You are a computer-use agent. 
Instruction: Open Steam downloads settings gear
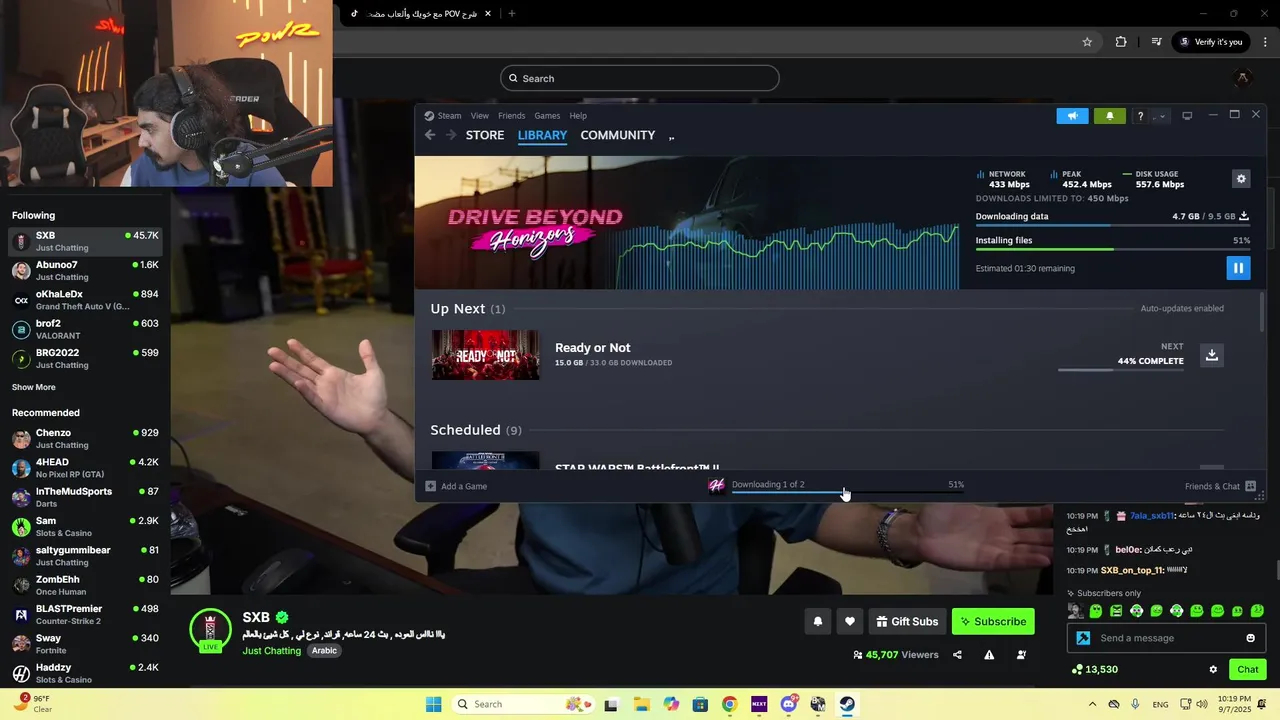(1241, 179)
